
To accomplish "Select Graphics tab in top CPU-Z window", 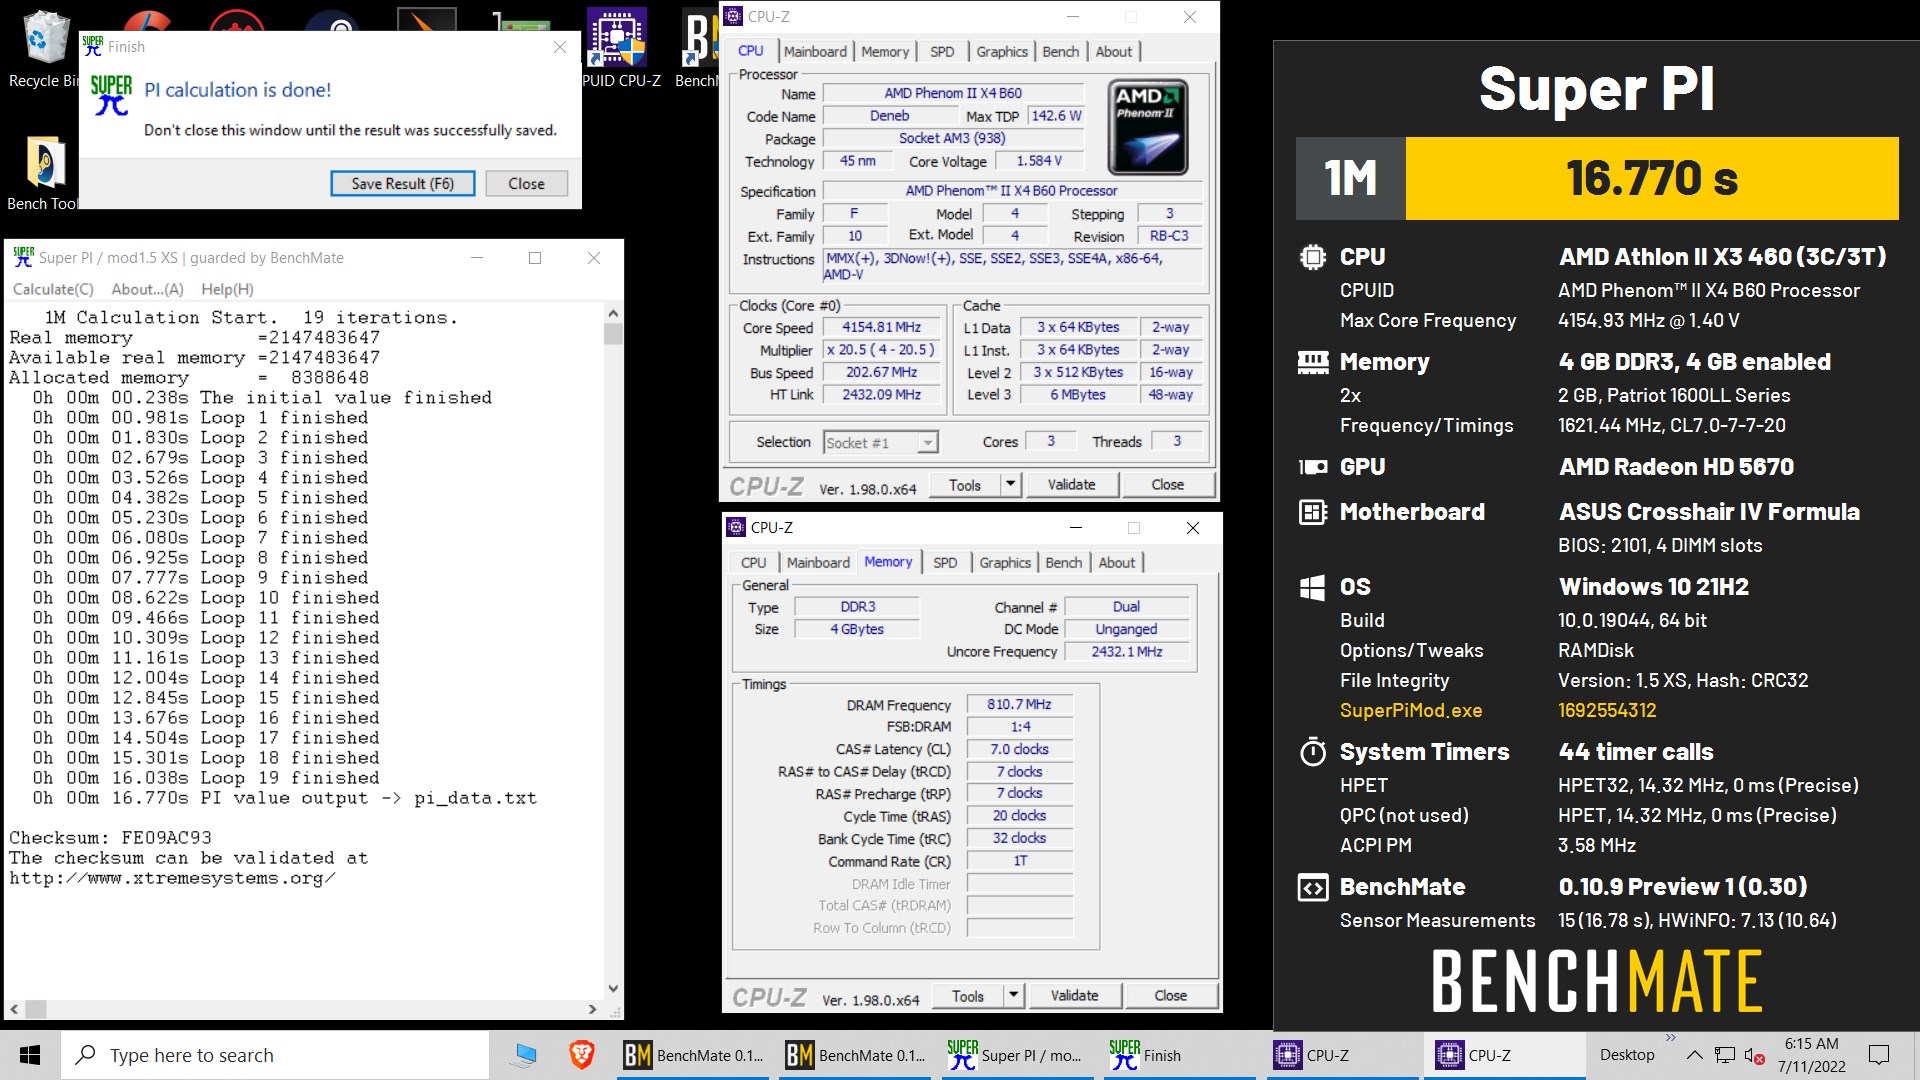I will (x=1002, y=51).
